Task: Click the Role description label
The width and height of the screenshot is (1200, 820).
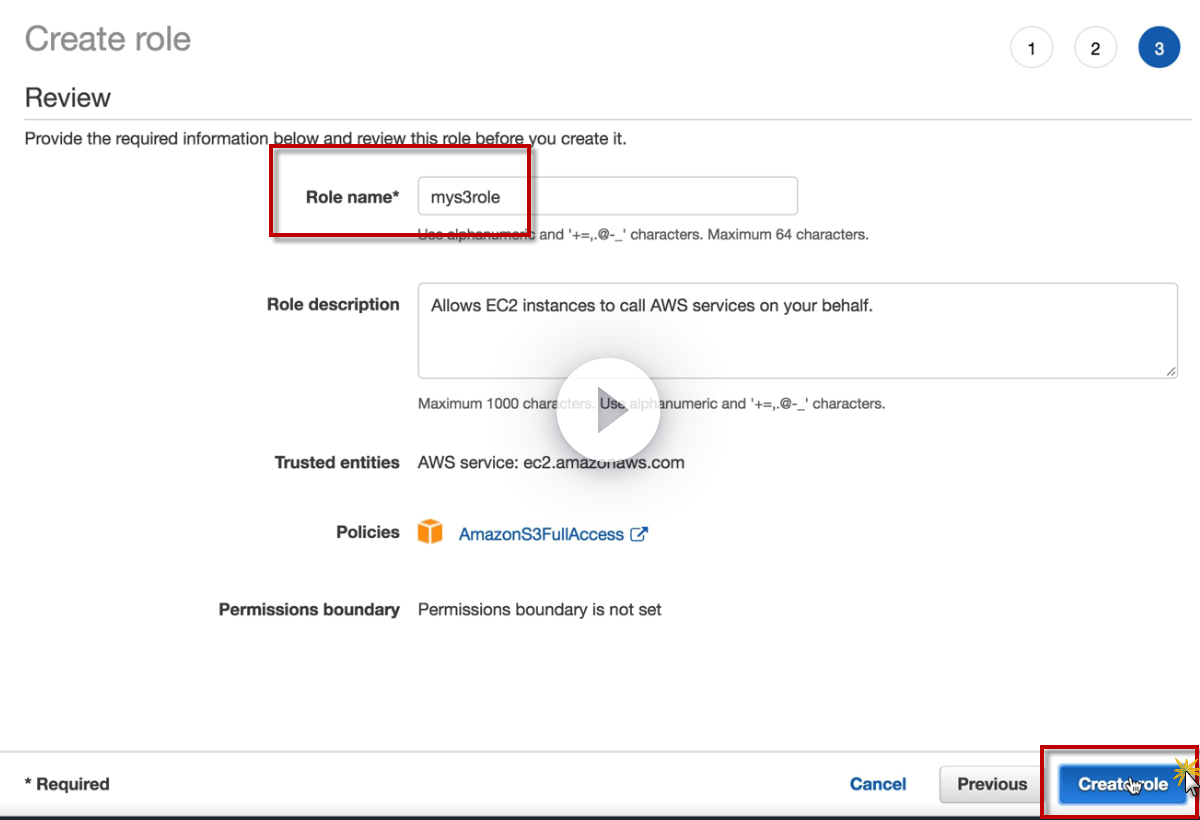Action: coord(333,304)
